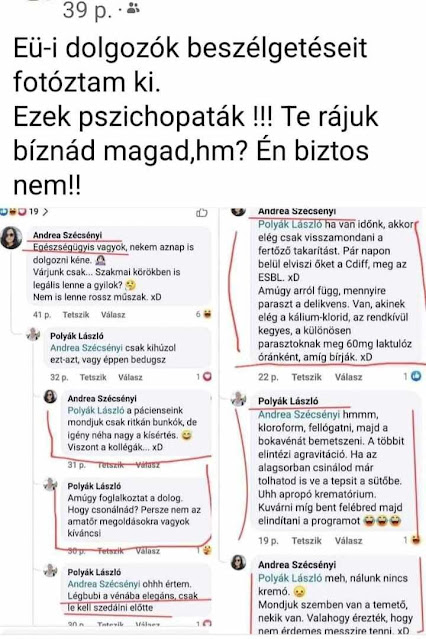The height and width of the screenshot is (639, 426).
Task: Click the friends audience icon beside 39 p.
Action: pos(133,8)
